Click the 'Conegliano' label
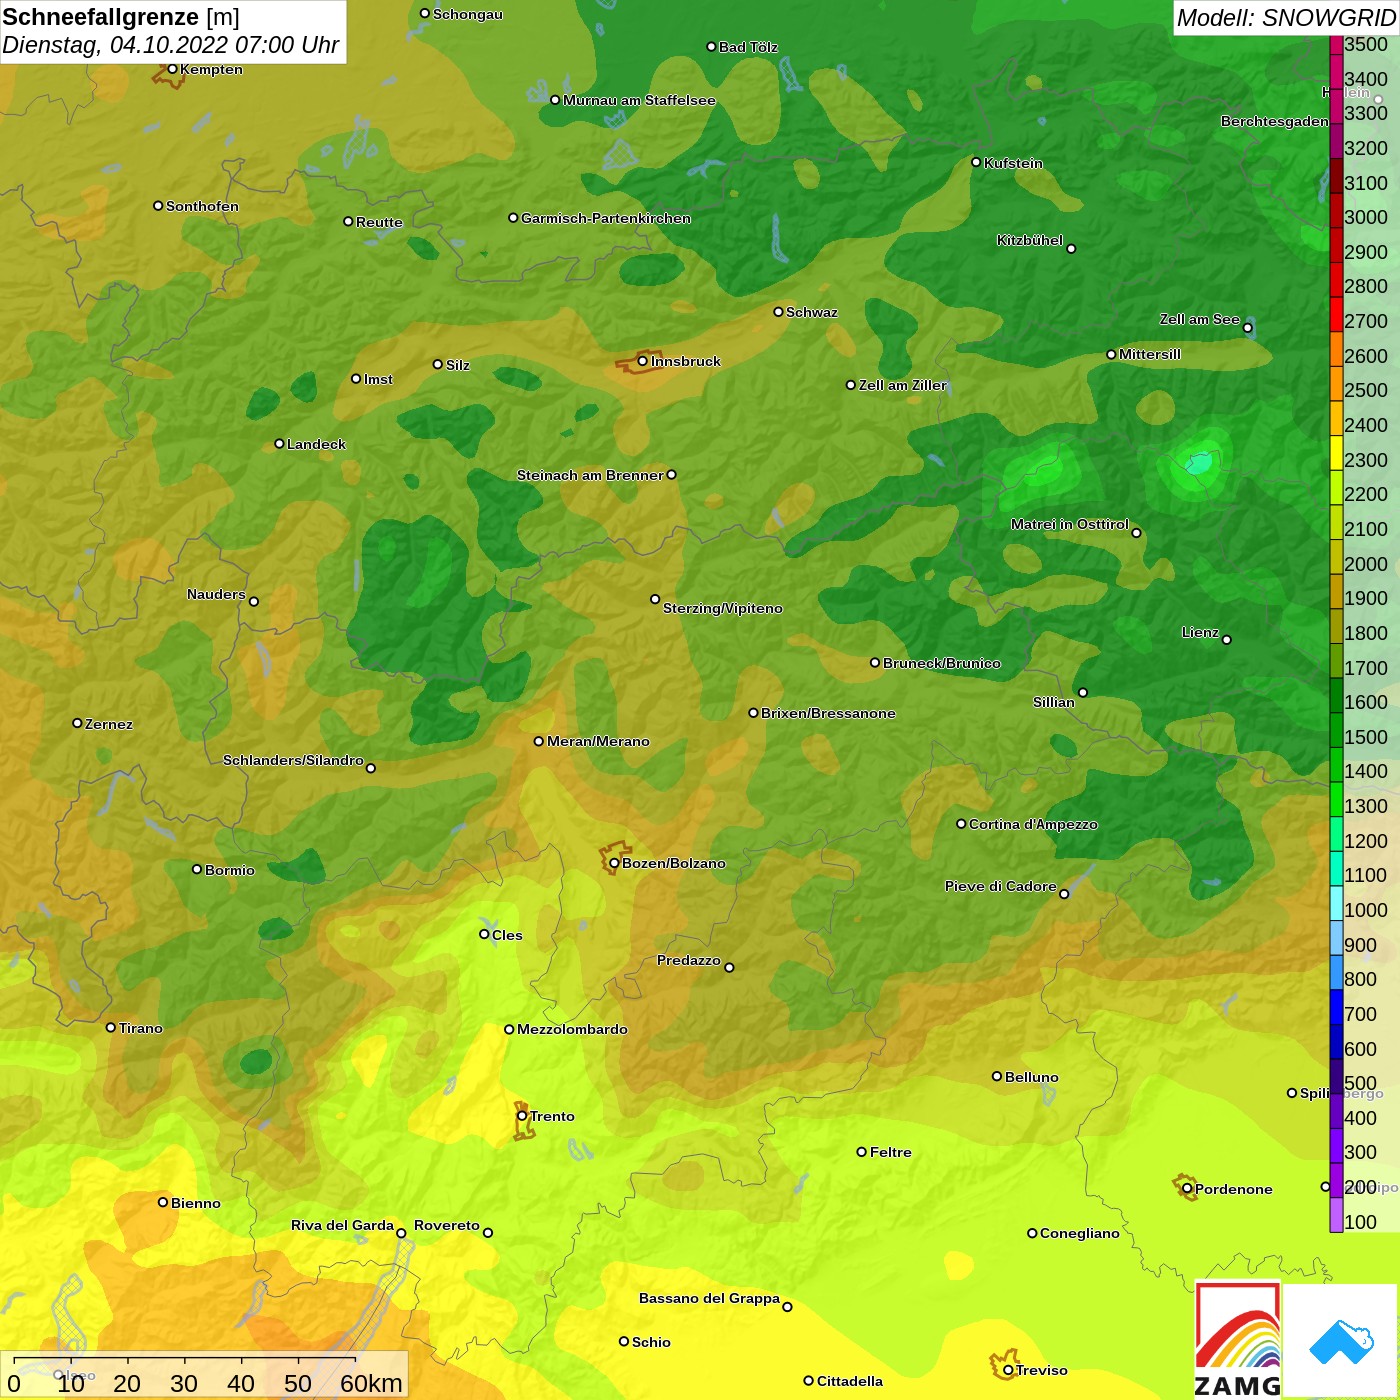 pos(1080,1233)
